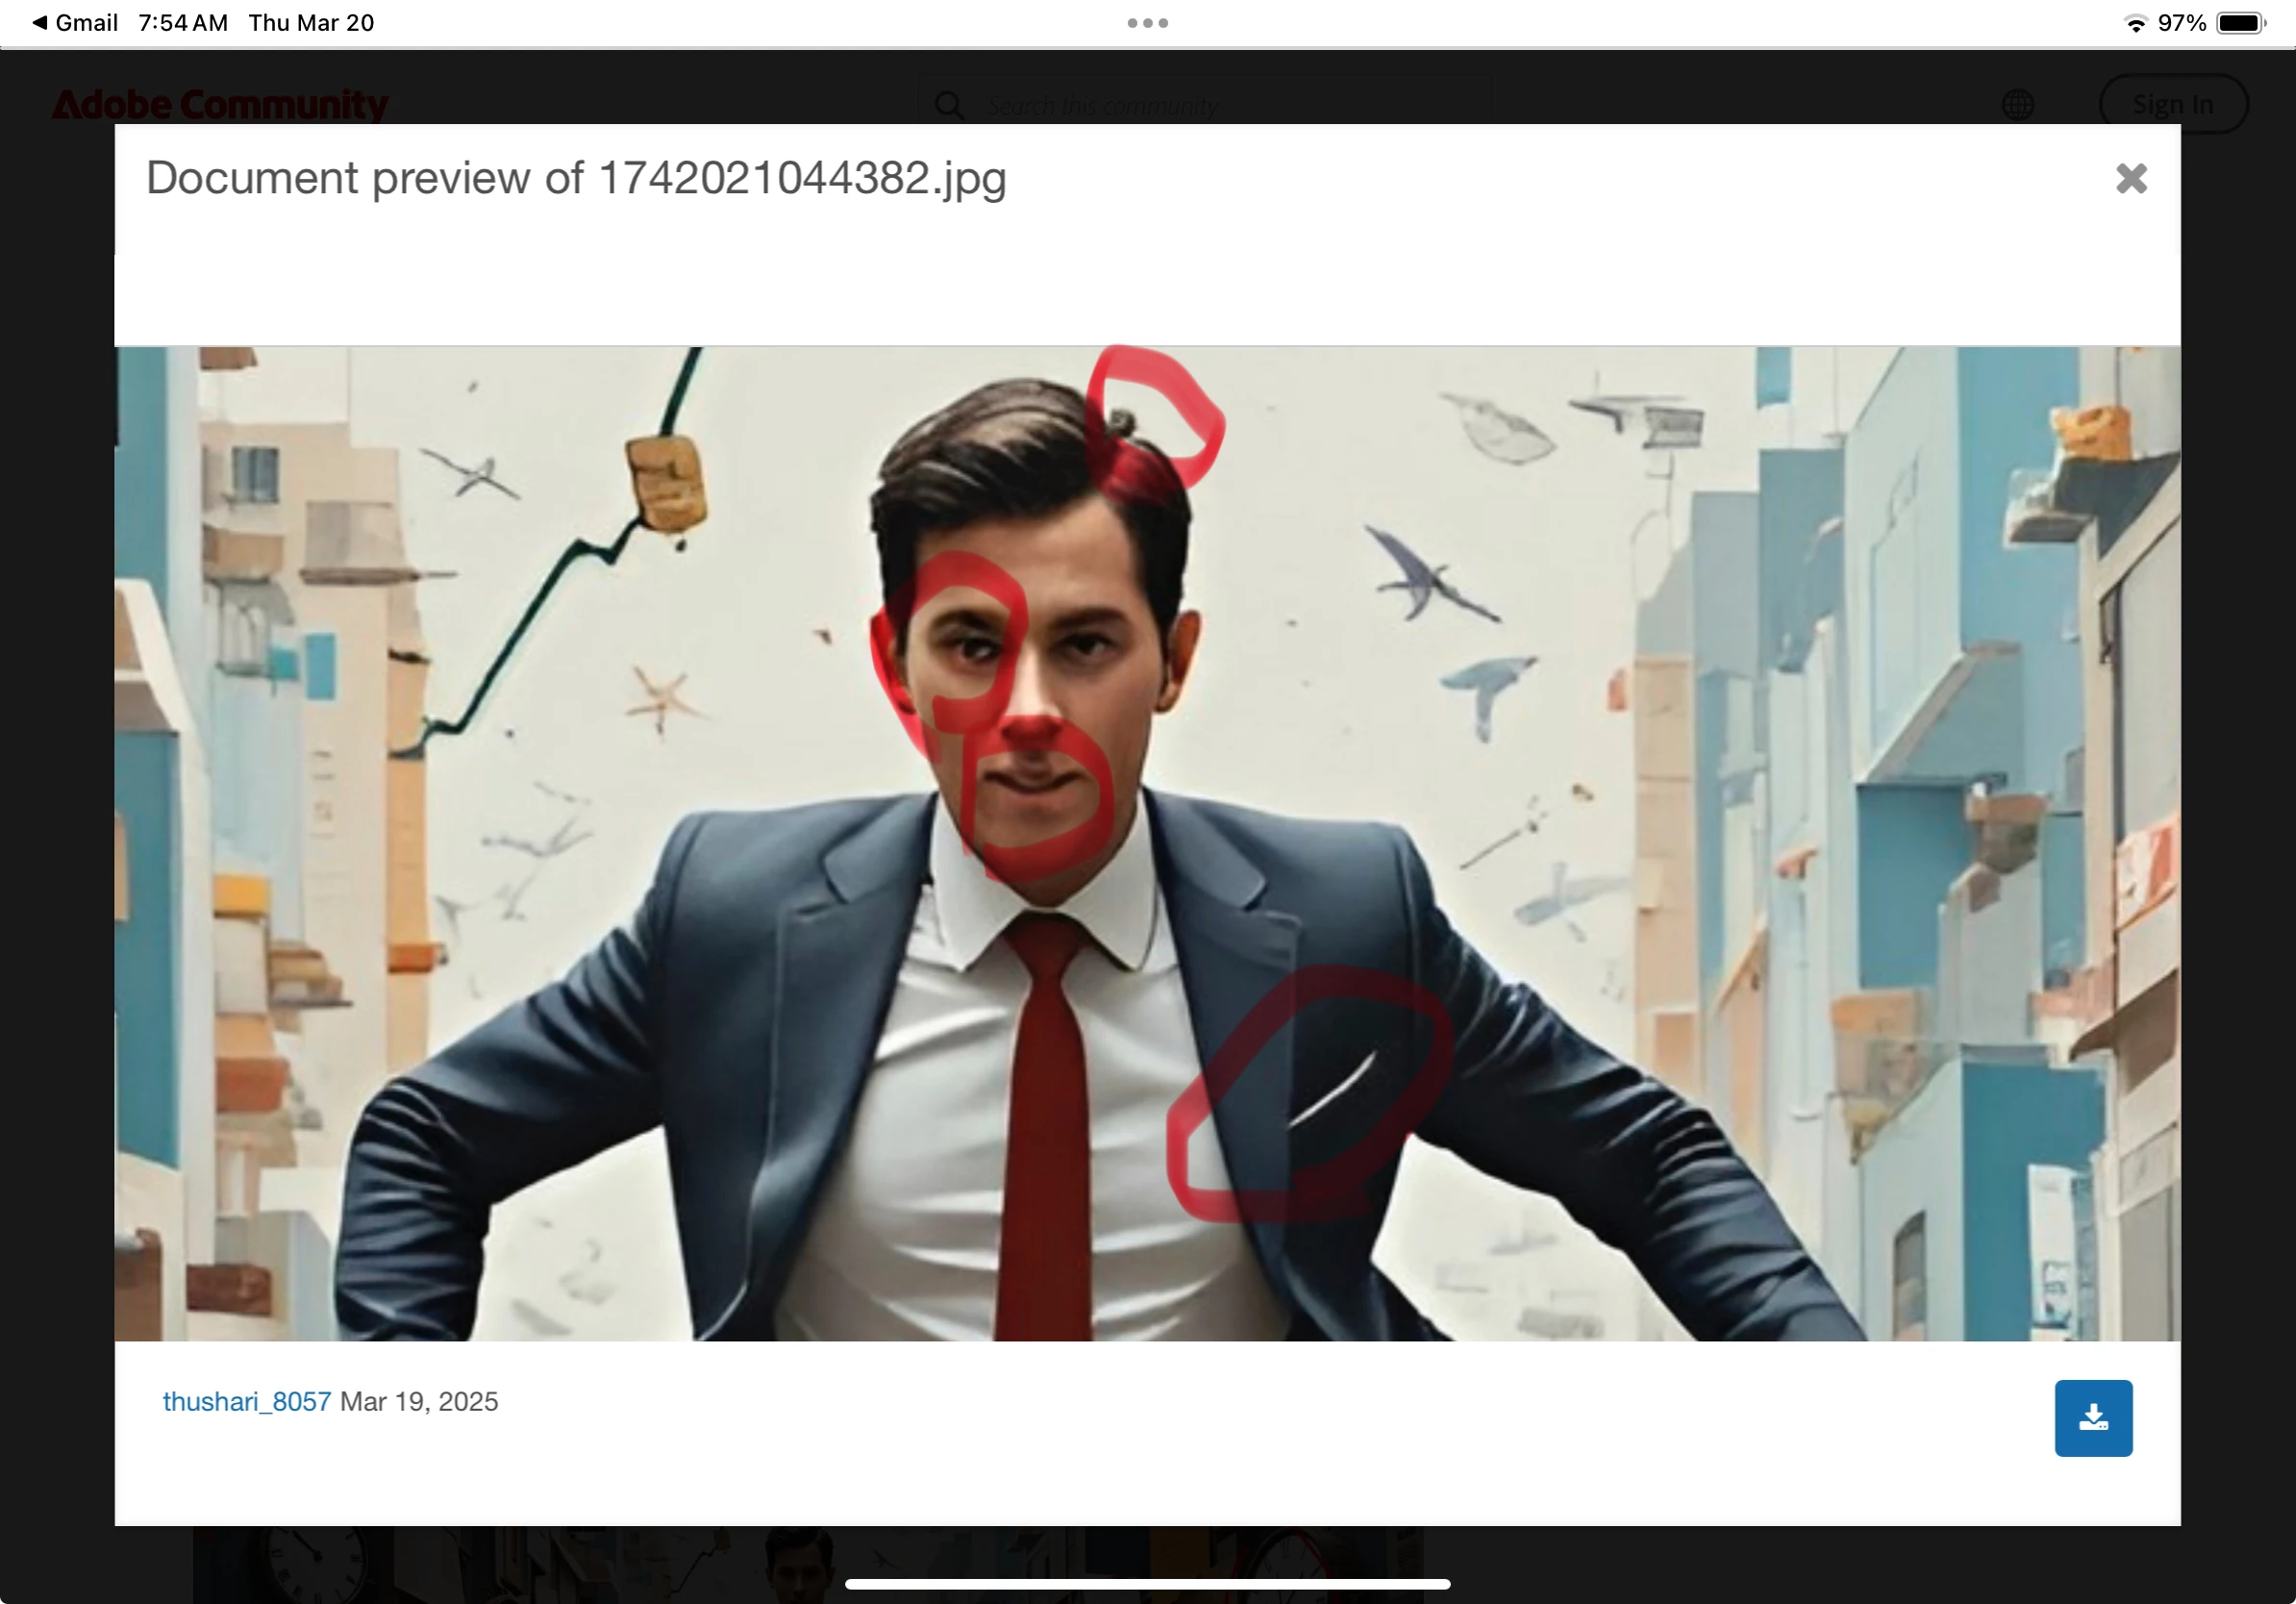Tap the Wi-Fi status icon
The height and width of the screenshot is (1604, 2296).
[2135, 23]
